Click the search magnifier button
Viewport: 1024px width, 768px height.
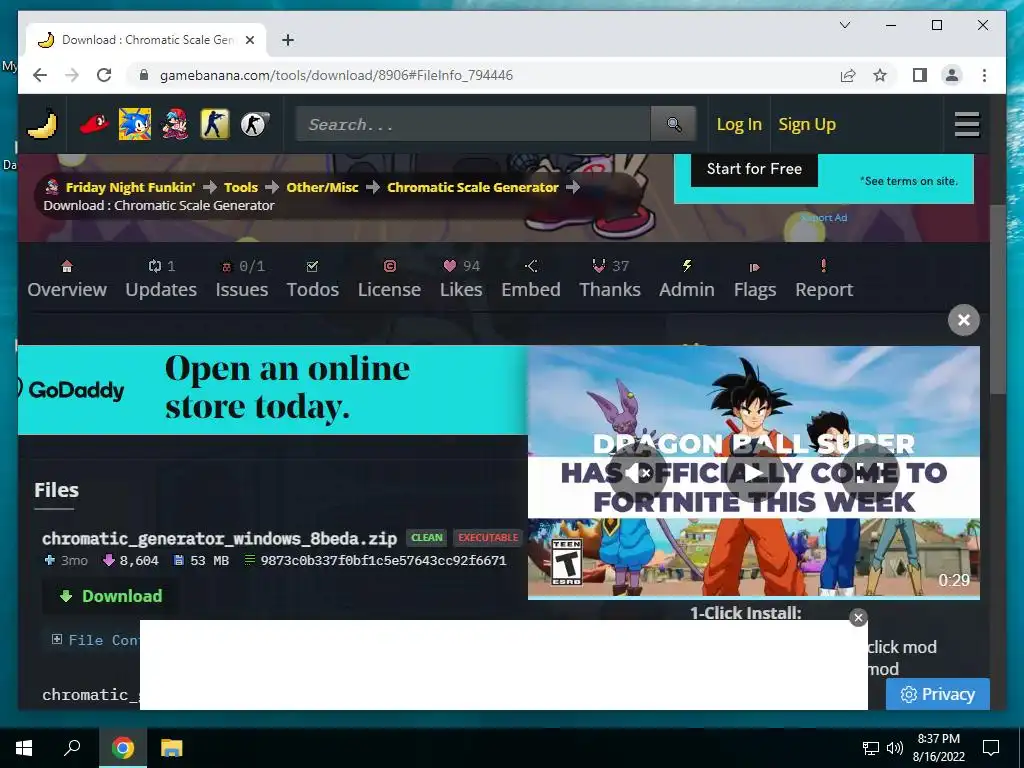pyautogui.click(x=674, y=124)
